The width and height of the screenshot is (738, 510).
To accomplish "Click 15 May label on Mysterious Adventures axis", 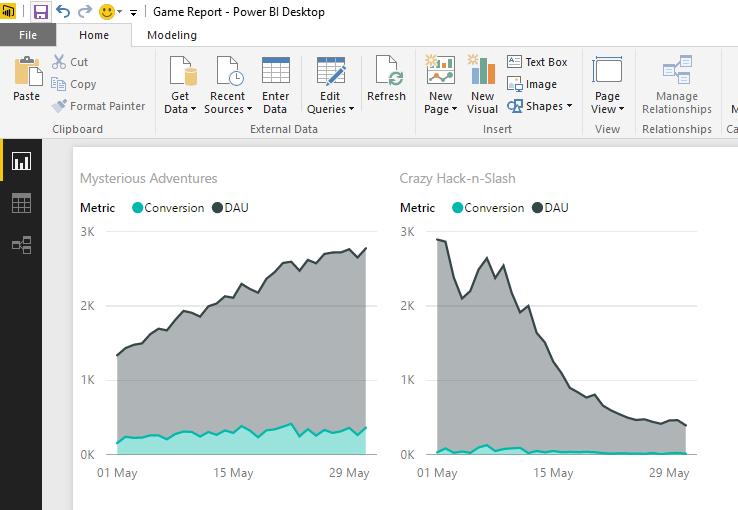I will (x=233, y=473).
